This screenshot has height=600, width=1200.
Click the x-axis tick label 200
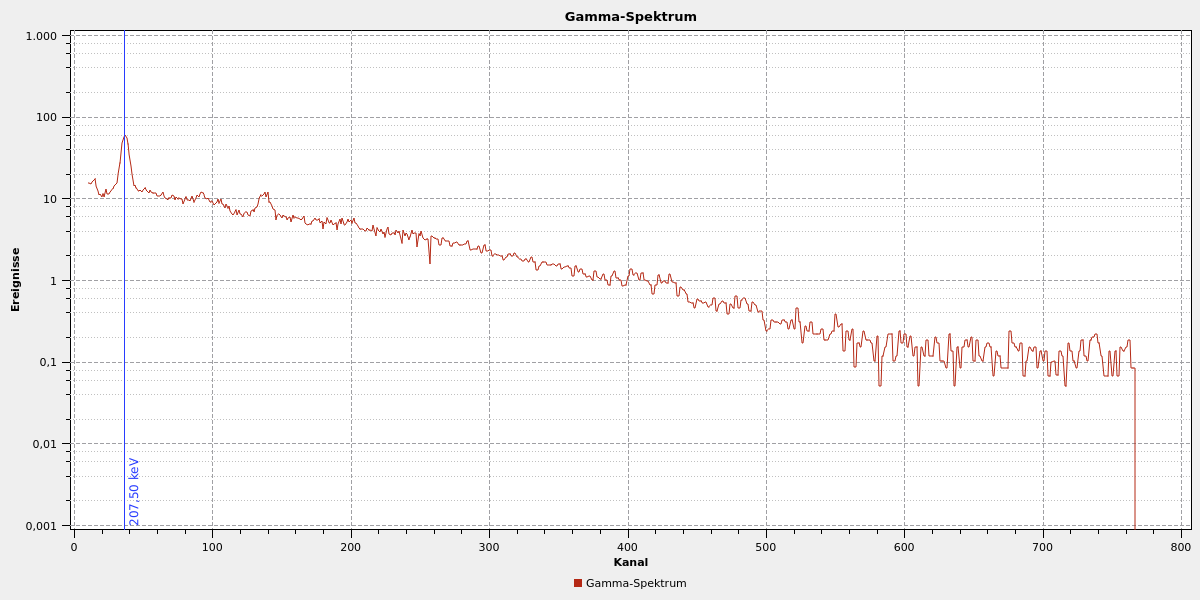pyautogui.click(x=351, y=547)
